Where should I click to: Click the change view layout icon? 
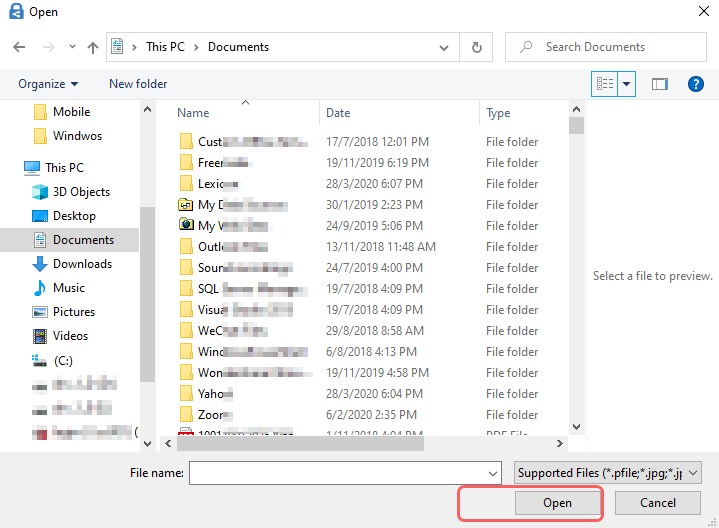(x=604, y=84)
